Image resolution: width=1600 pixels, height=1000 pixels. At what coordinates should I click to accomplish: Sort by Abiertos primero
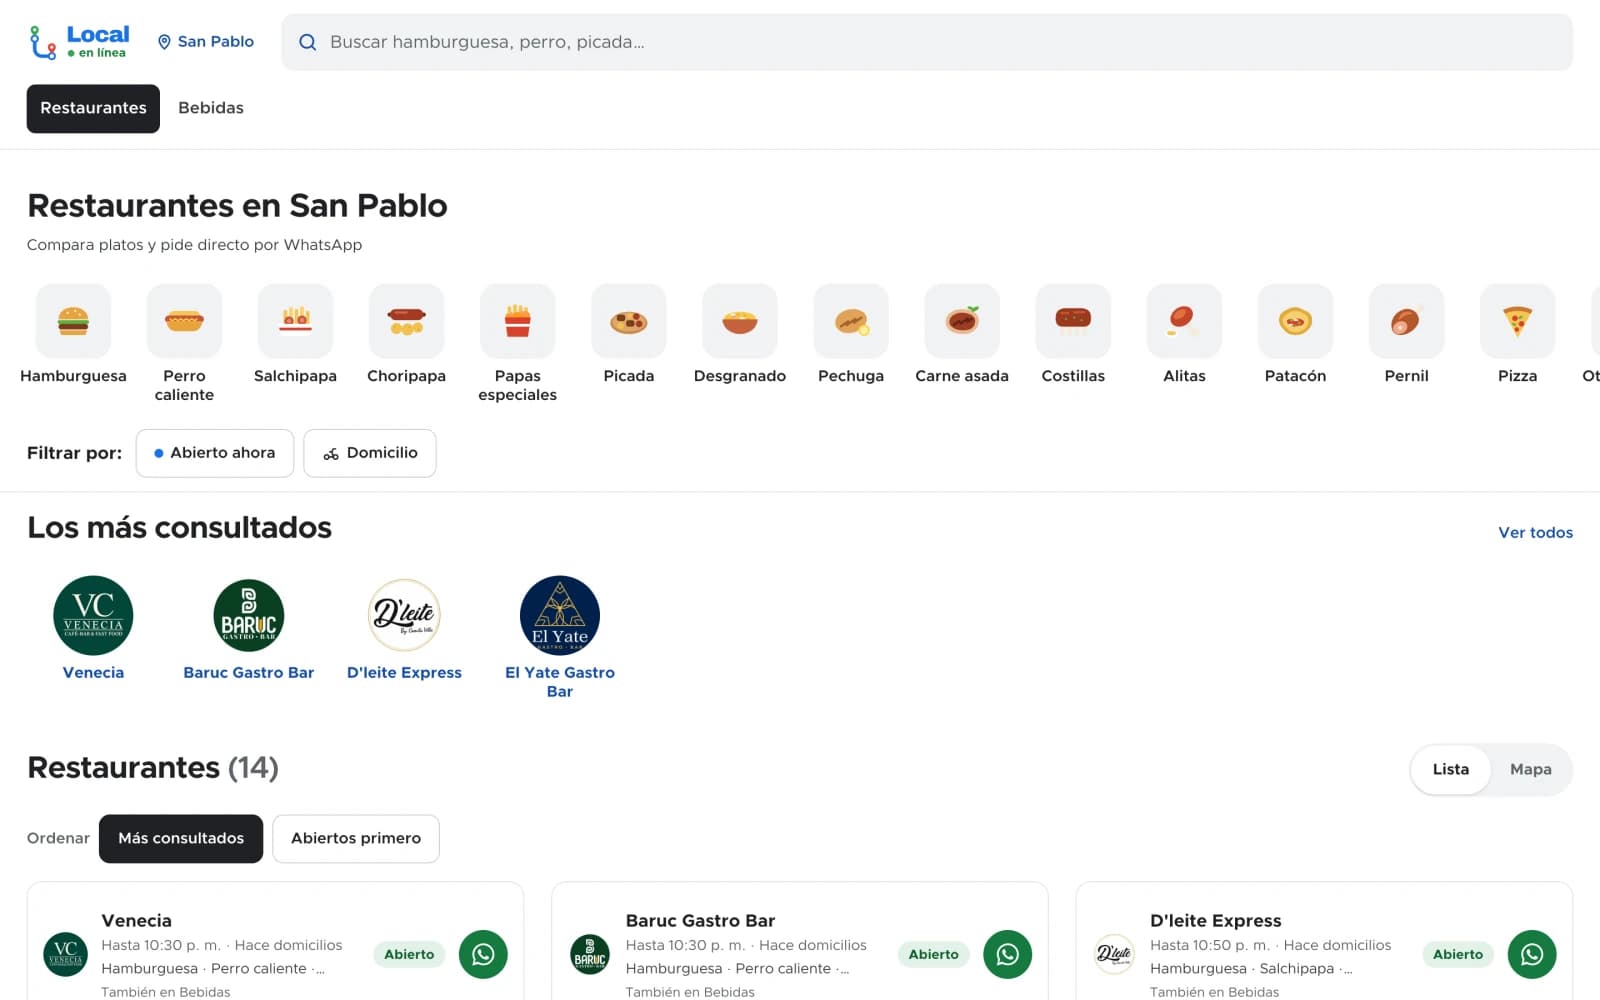(x=356, y=838)
